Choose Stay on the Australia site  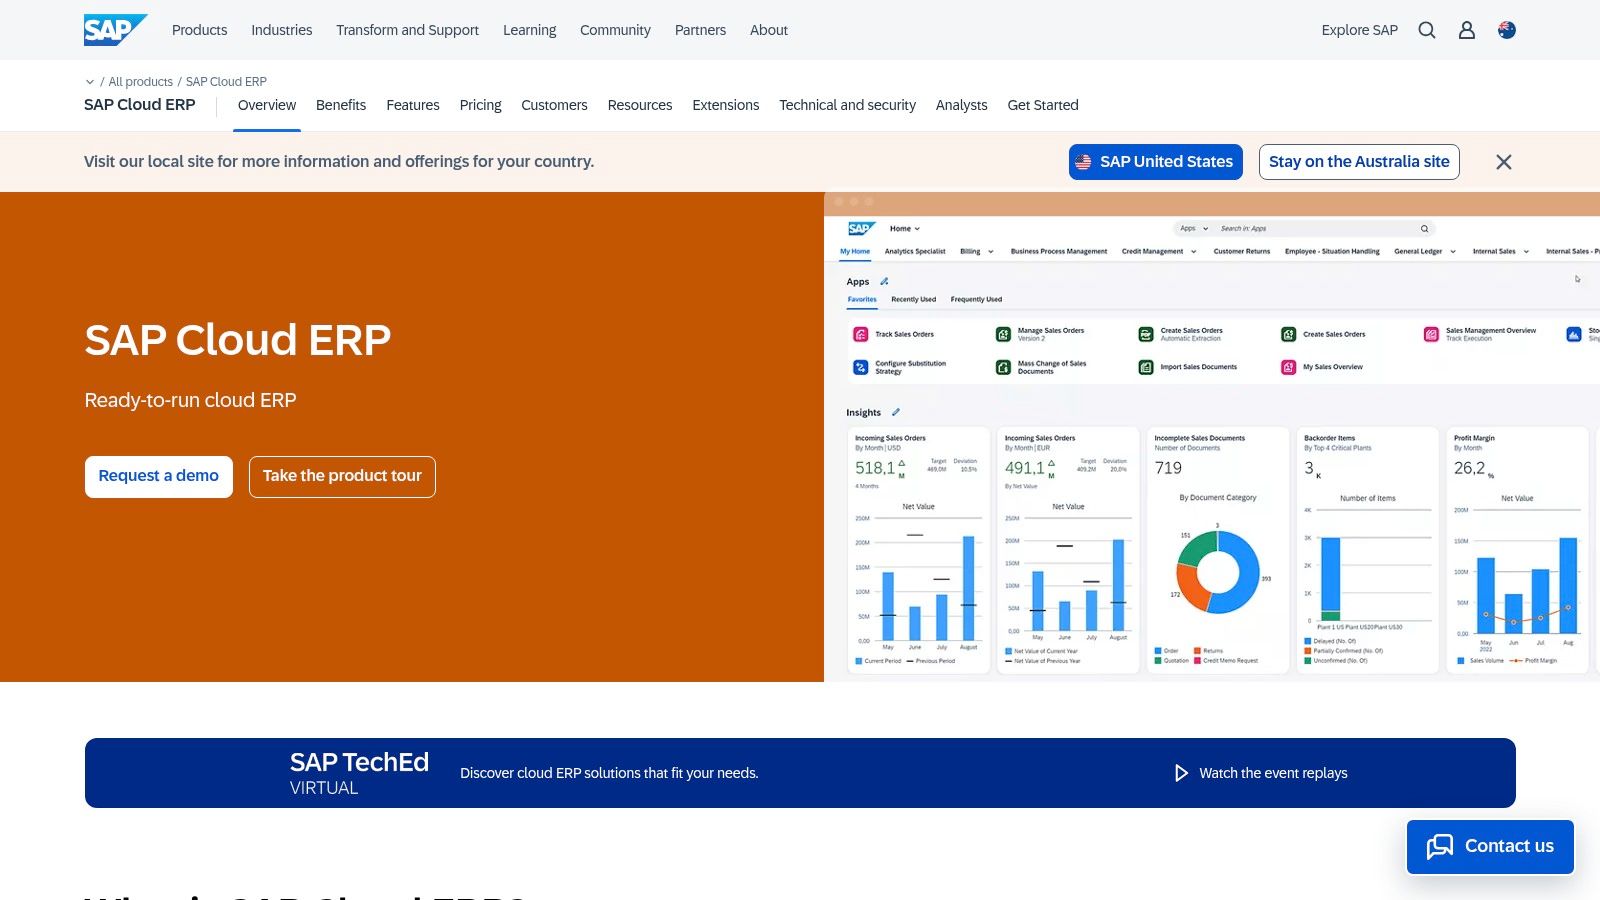(1359, 161)
